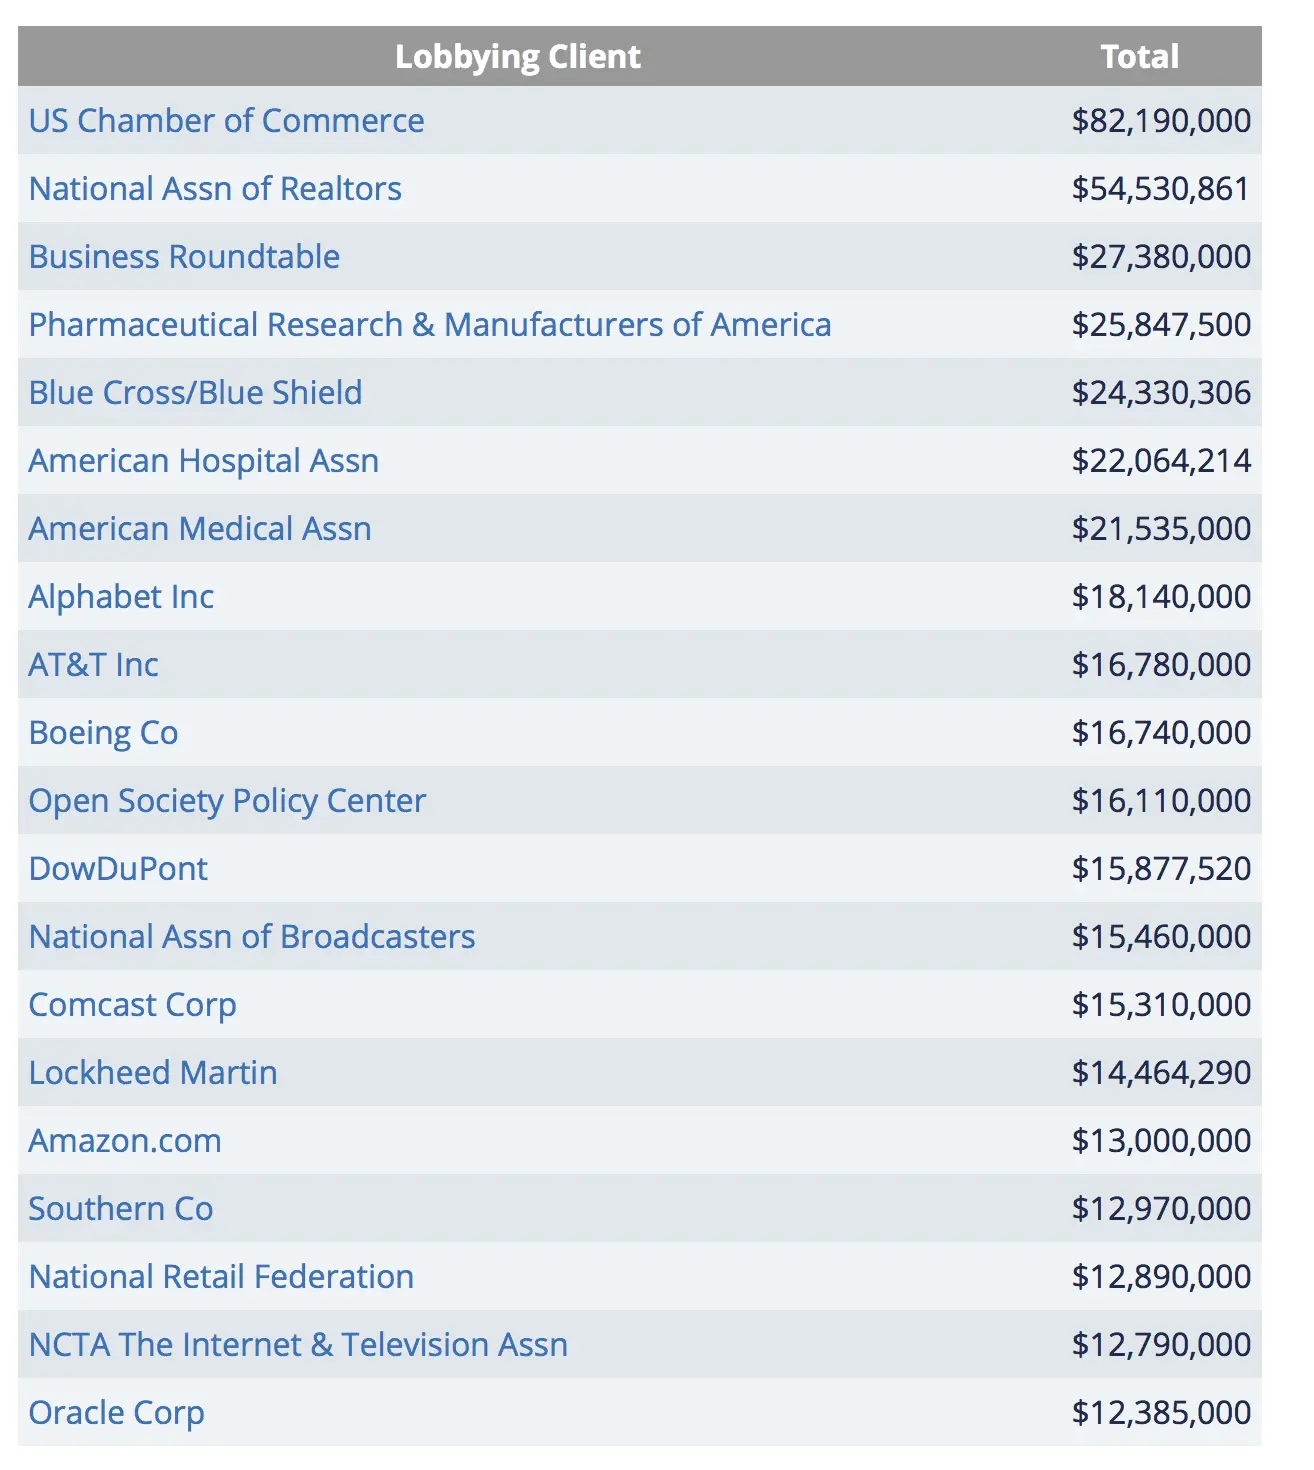Select the Boeing Co link
The width and height of the screenshot is (1314, 1470).
coord(103,733)
